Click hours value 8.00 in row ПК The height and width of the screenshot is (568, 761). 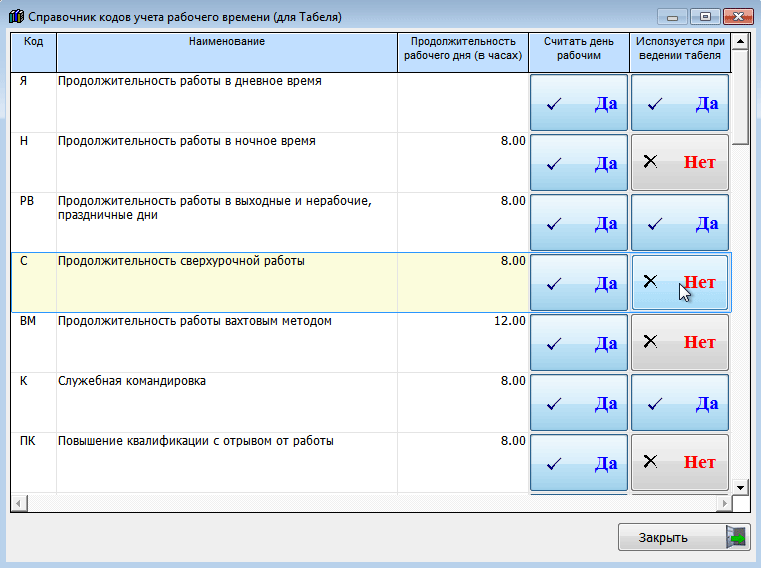[513, 441]
